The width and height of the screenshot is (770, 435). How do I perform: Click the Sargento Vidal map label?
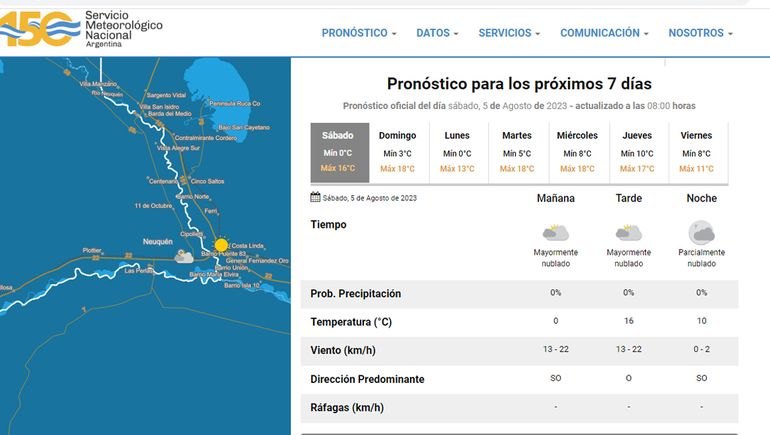click(166, 95)
